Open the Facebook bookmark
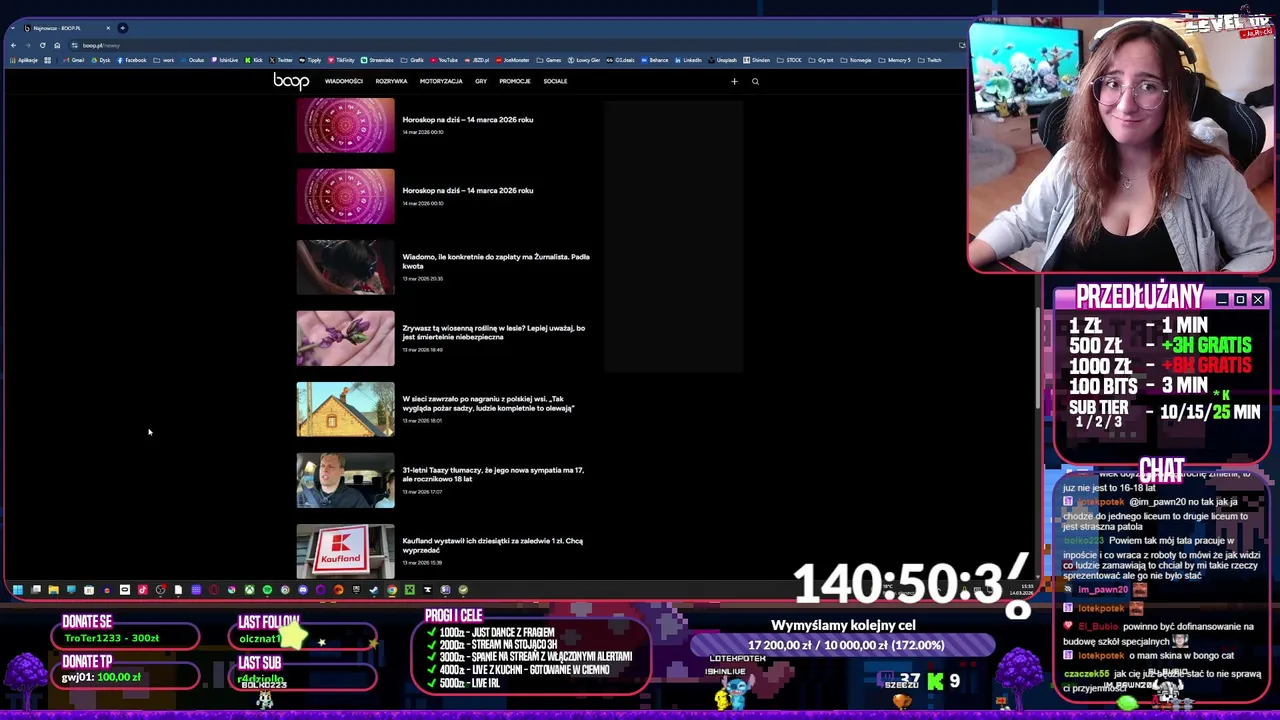This screenshot has height=720, width=1280. (131, 60)
